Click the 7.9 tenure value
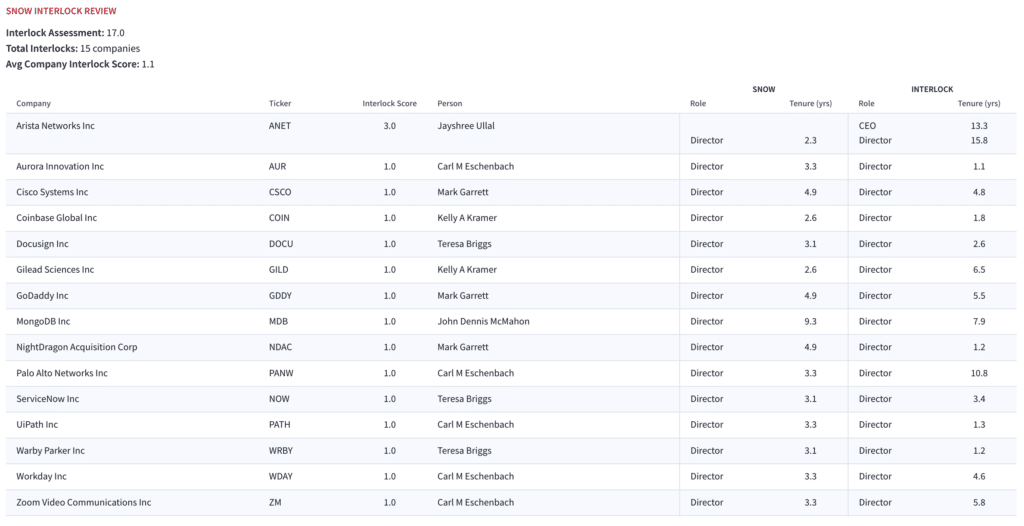The height and width of the screenshot is (526, 1024). coord(979,321)
